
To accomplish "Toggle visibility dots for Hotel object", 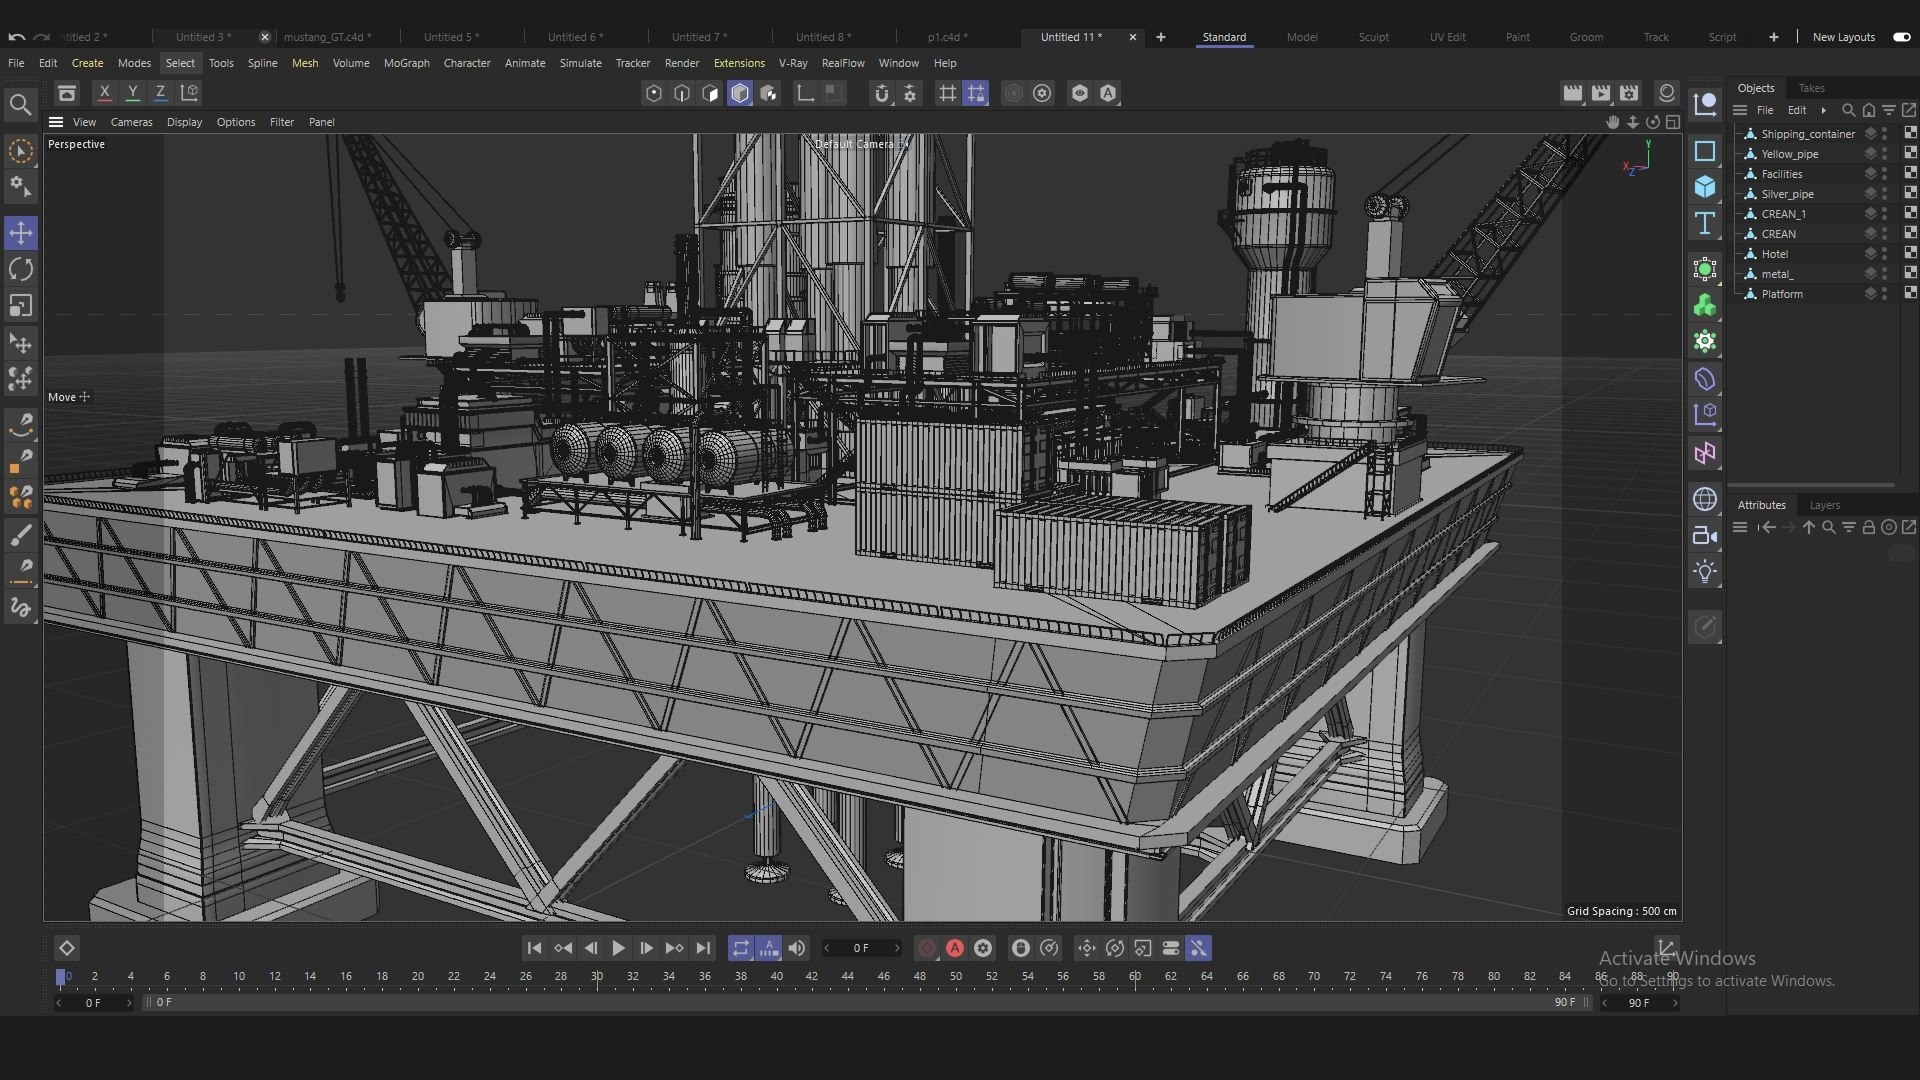I will [1885, 254].
